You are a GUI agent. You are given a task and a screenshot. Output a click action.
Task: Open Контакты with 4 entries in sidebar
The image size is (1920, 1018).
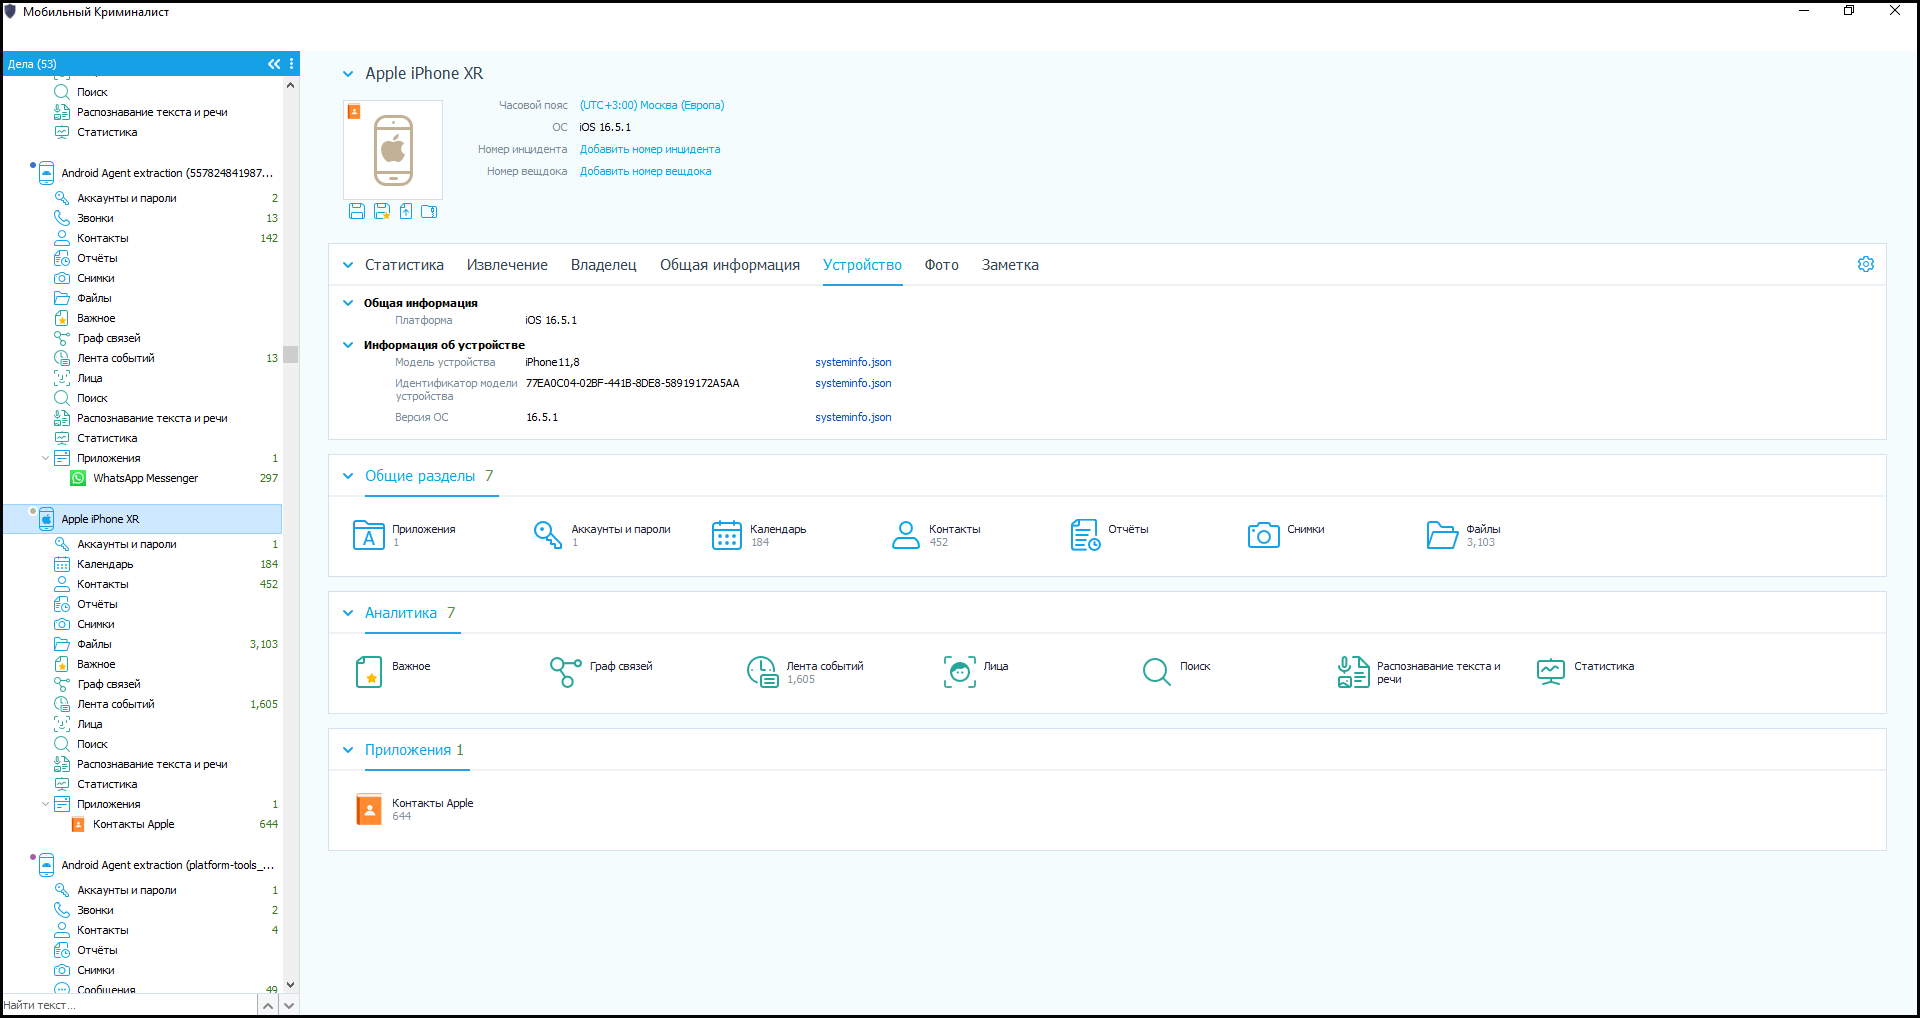(x=143, y=930)
